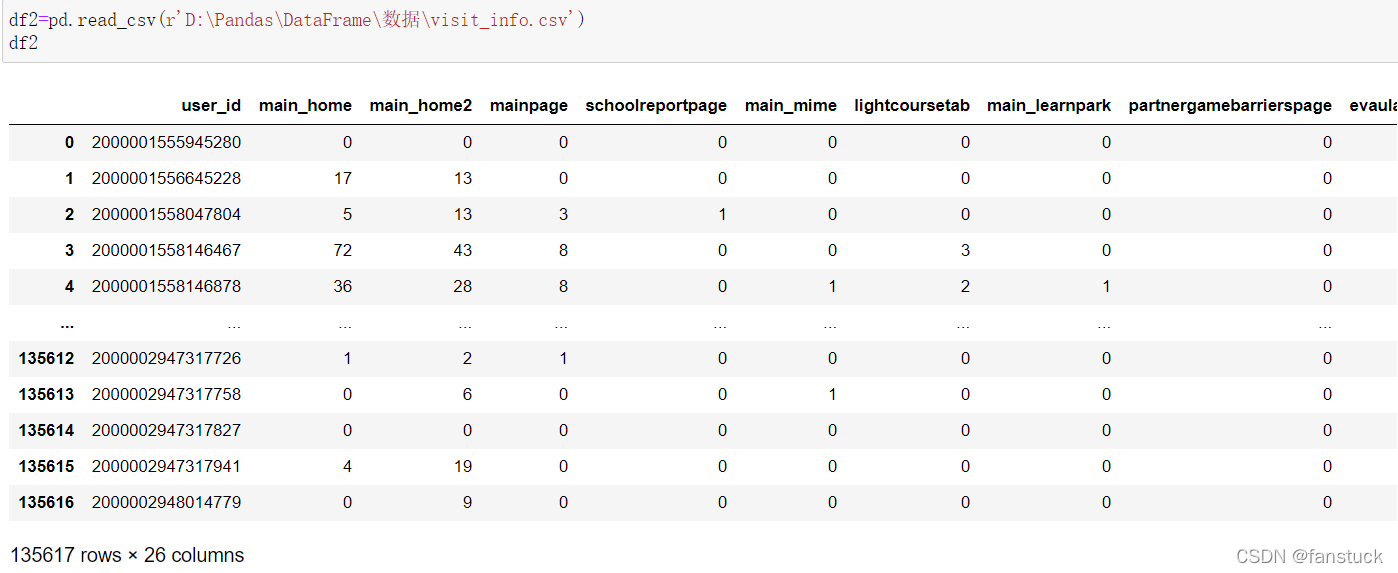Click the read_csv code line in the cell
Screen dimensions: 1398x573
297,20
